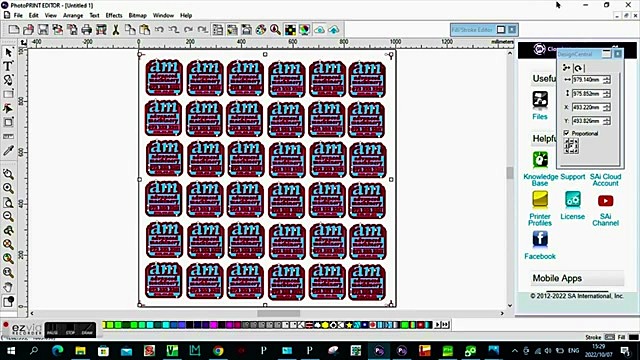This screenshot has height=360, width=640.
Task: Select the Zoom Out magnifier tool
Action: pos(8,216)
